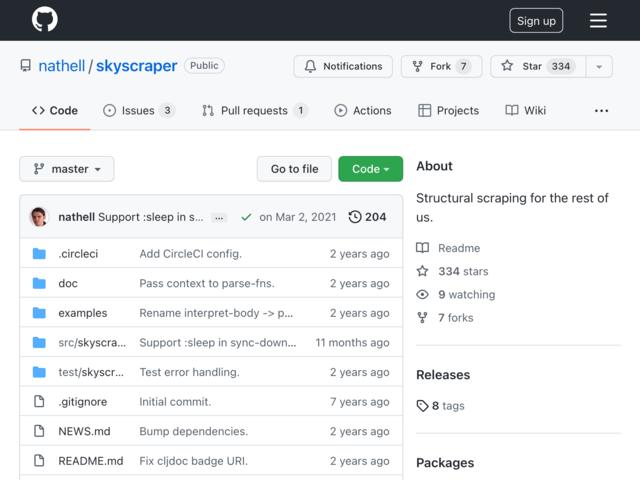Open the 'Add CircleCI config.' commit
640x480 pixels.
pos(191,254)
